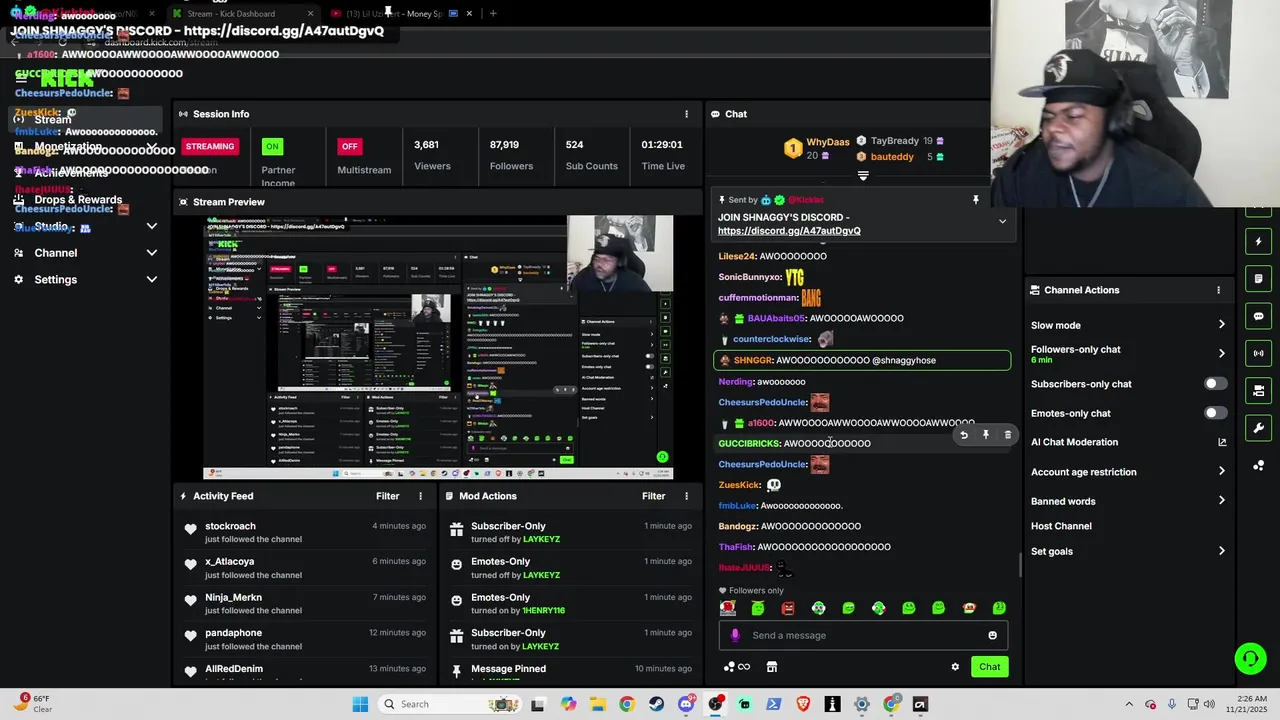Click the Stream Preview video thumbnail
Image resolution: width=1280 pixels, height=720 pixels.
point(438,347)
